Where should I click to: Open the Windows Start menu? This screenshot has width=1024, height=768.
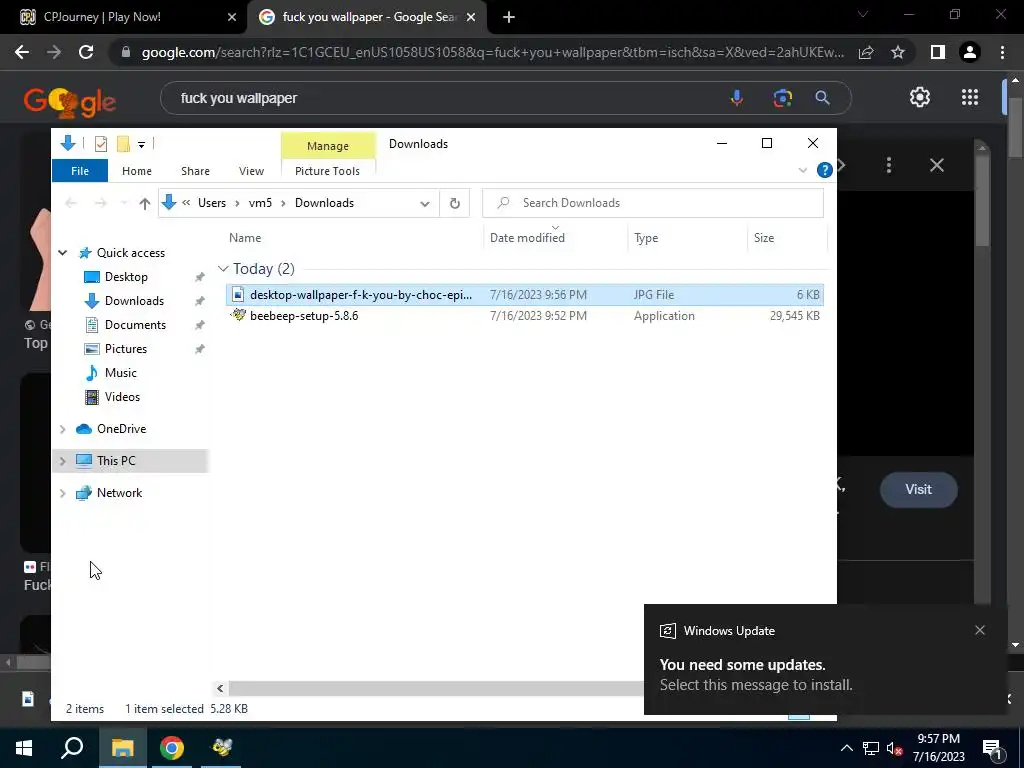(x=24, y=748)
